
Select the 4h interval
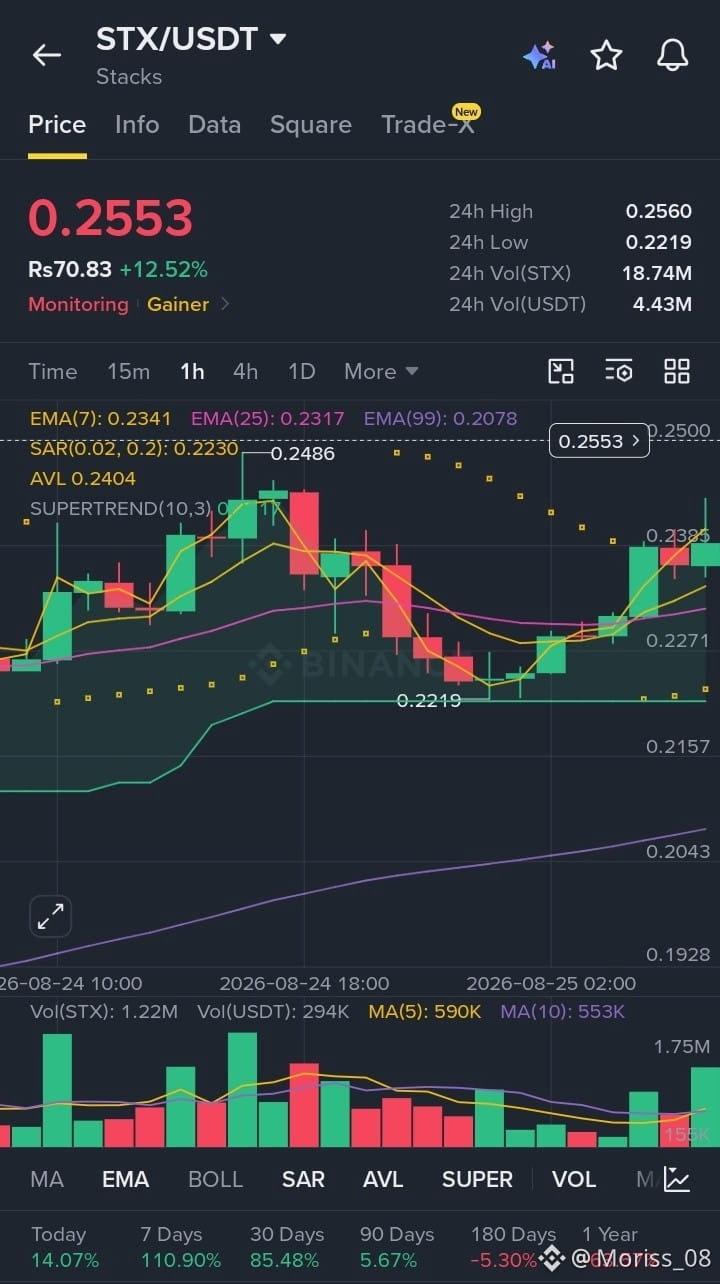(245, 372)
